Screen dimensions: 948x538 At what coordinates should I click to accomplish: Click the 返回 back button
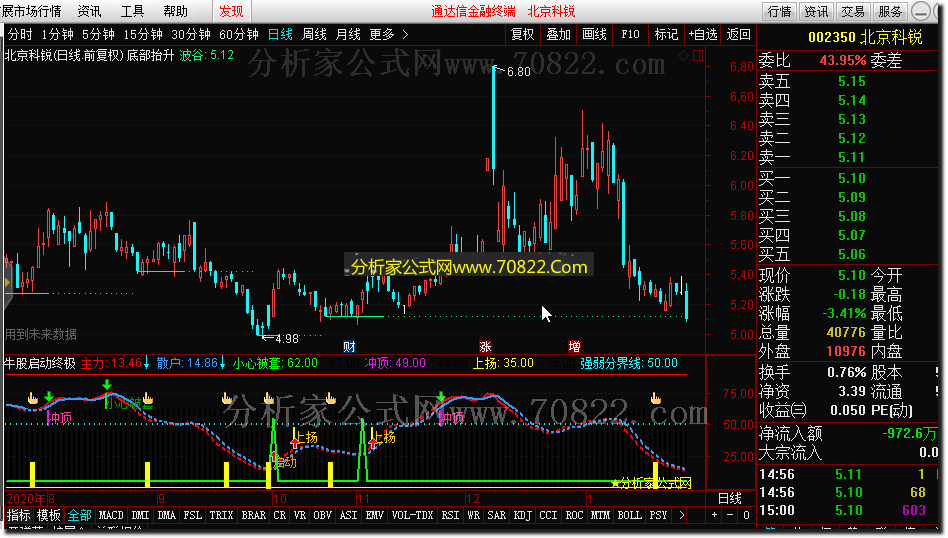(738, 34)
